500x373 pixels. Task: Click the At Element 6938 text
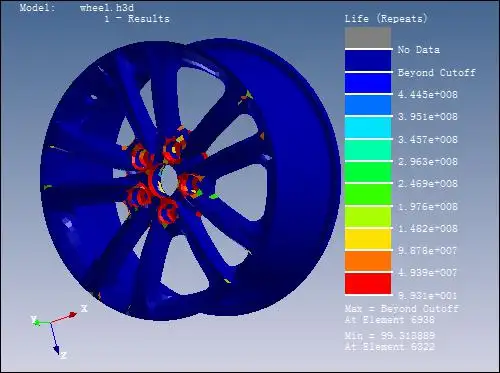(390, 320)
